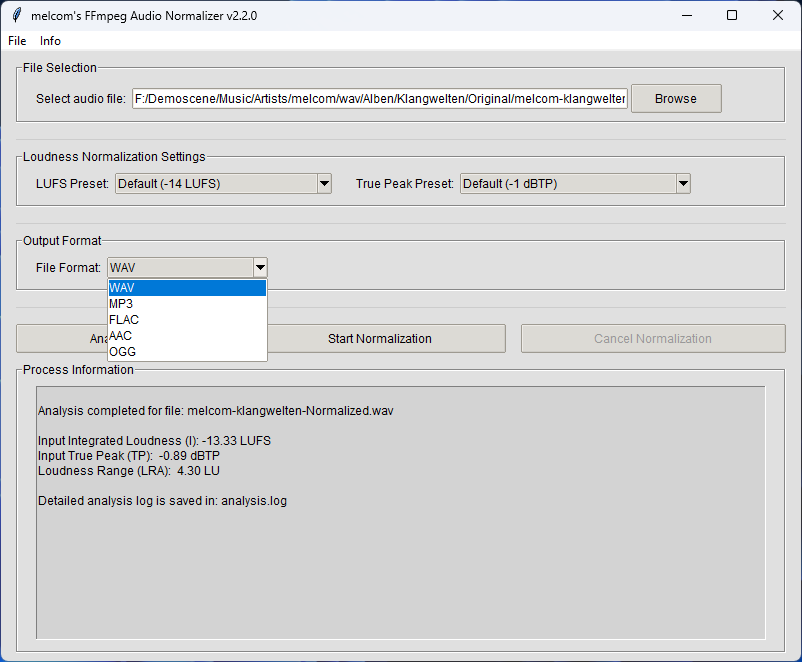Maximize the Audio Normalizer window
Image resolution: width=802 pixels, height=662 pixels.
732,15
